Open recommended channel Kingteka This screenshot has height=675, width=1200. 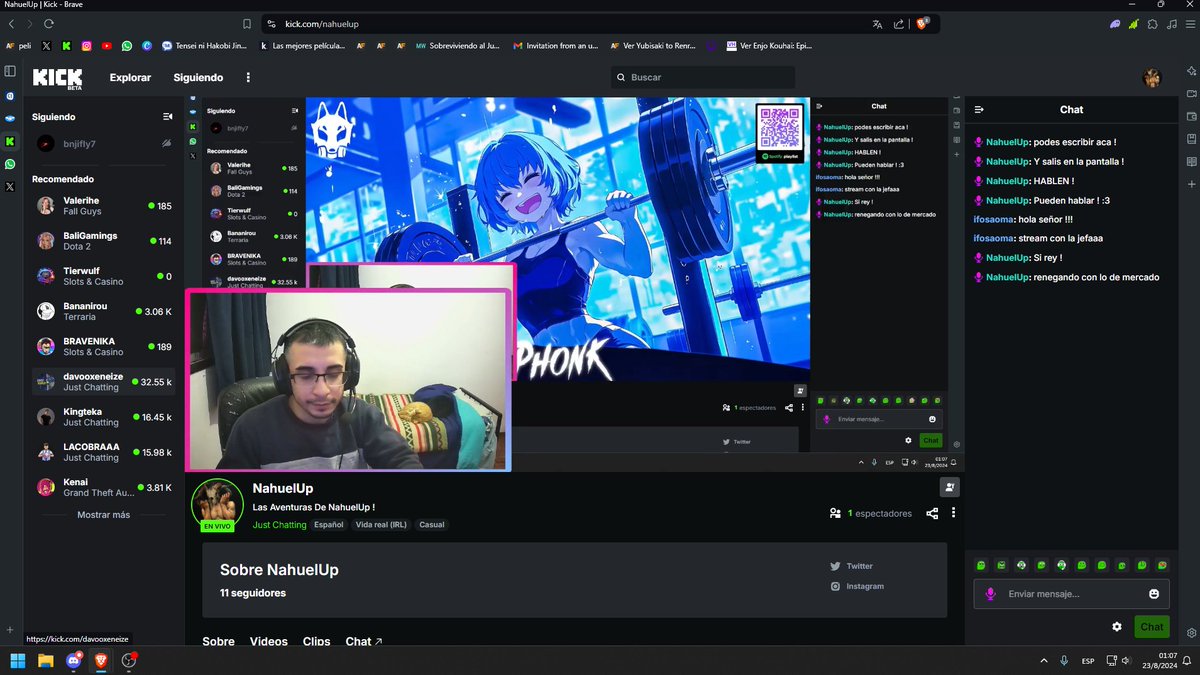tap(104, 417)
